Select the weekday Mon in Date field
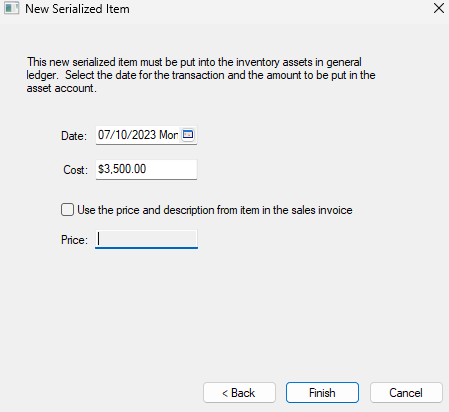 point(169,135)
